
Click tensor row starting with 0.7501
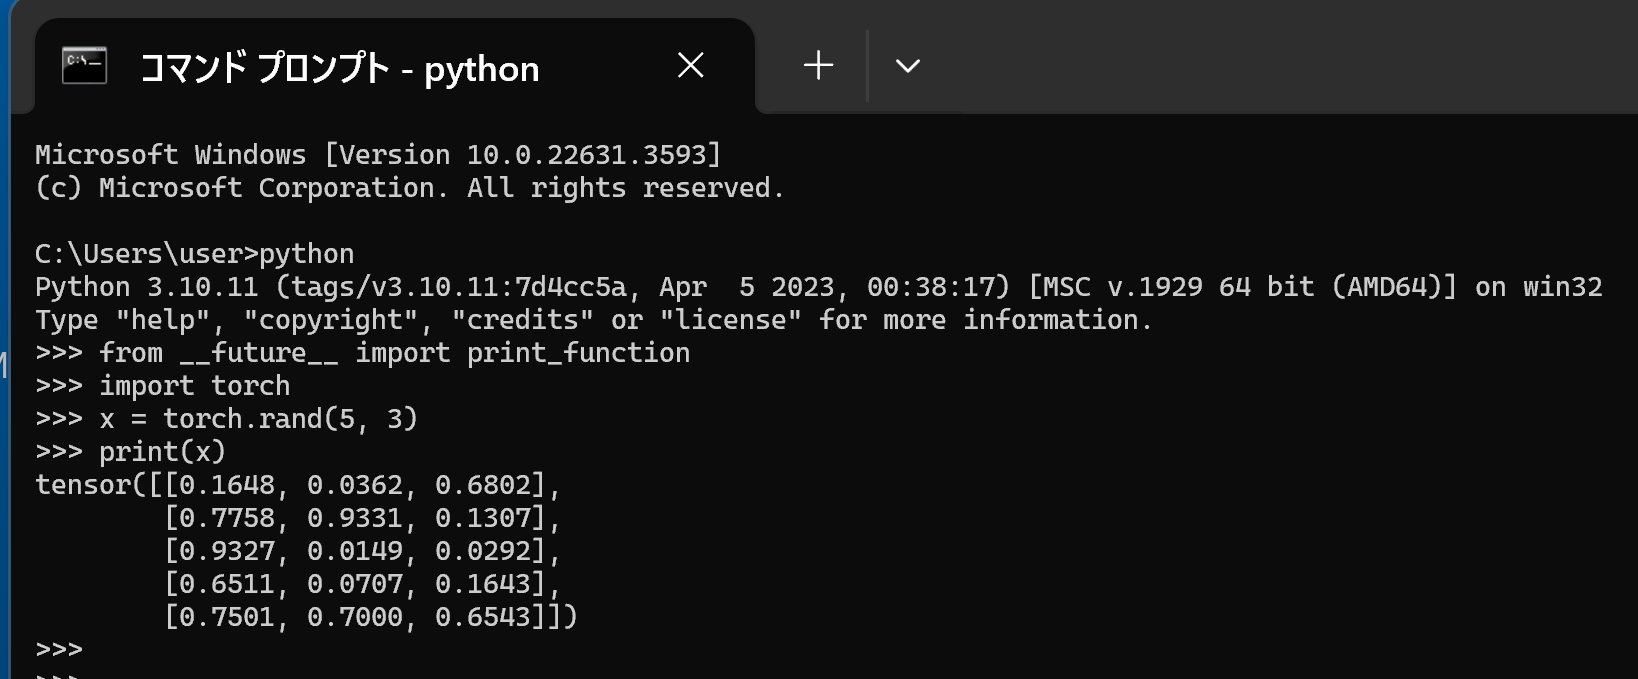370,617
